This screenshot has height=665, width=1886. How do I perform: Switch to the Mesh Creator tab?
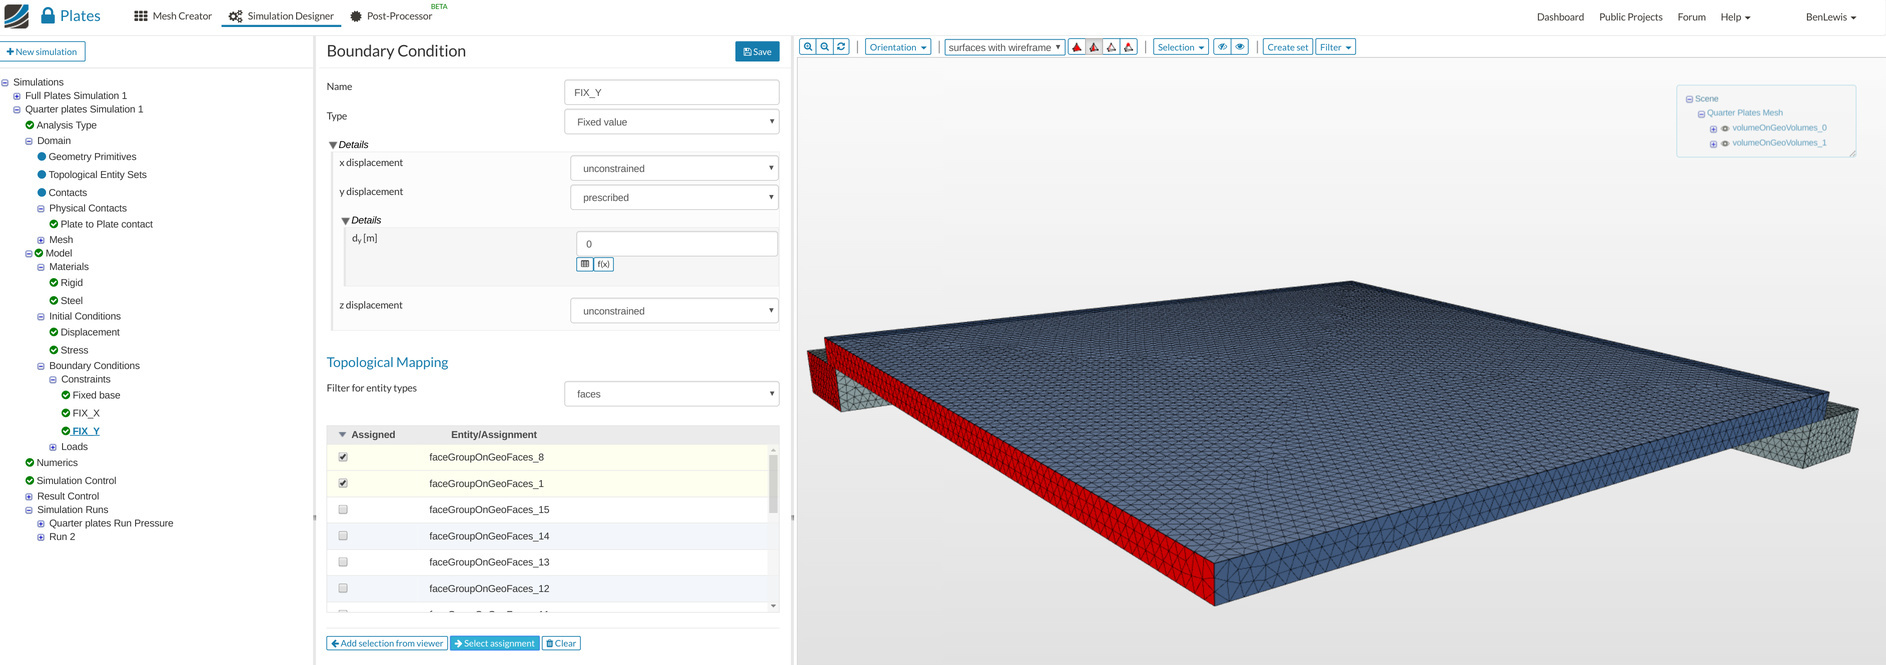pos(173,16)
